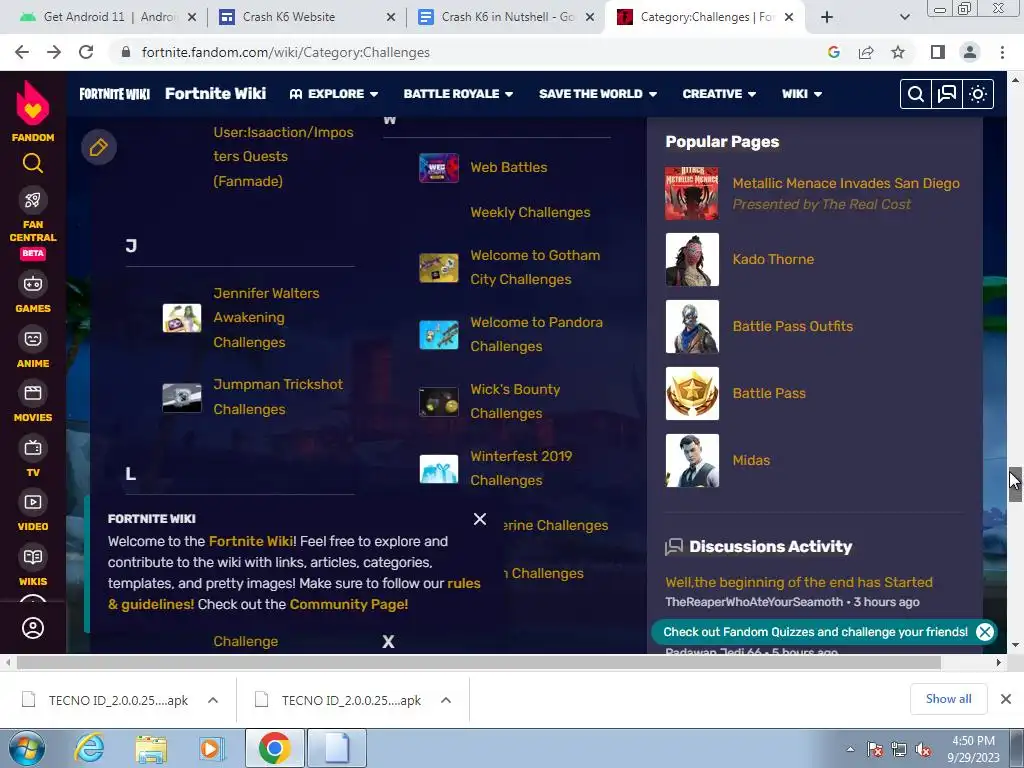Open options for first TECNO ID download
Screen dimensions: 1024x768
pos(213,700)
